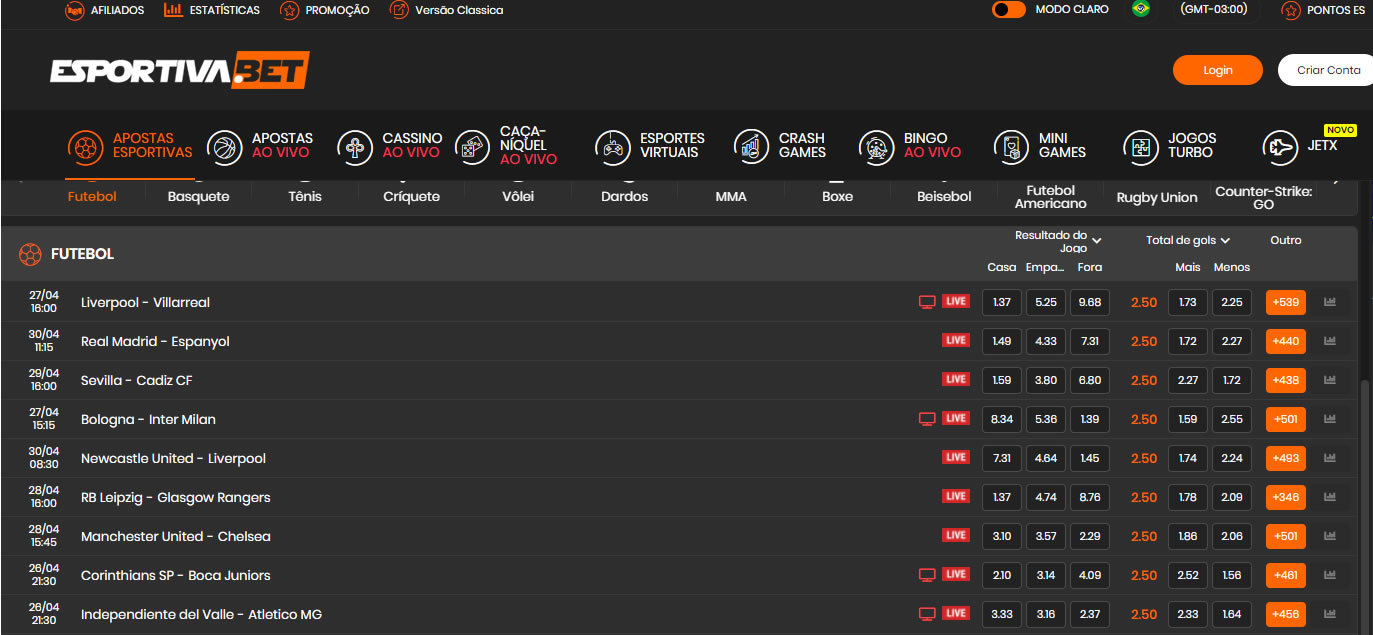The height and width of the screenshot is (635, 1373).
Task: Click the Bingo Ao Vivo icon
Action: click(876, 147)
